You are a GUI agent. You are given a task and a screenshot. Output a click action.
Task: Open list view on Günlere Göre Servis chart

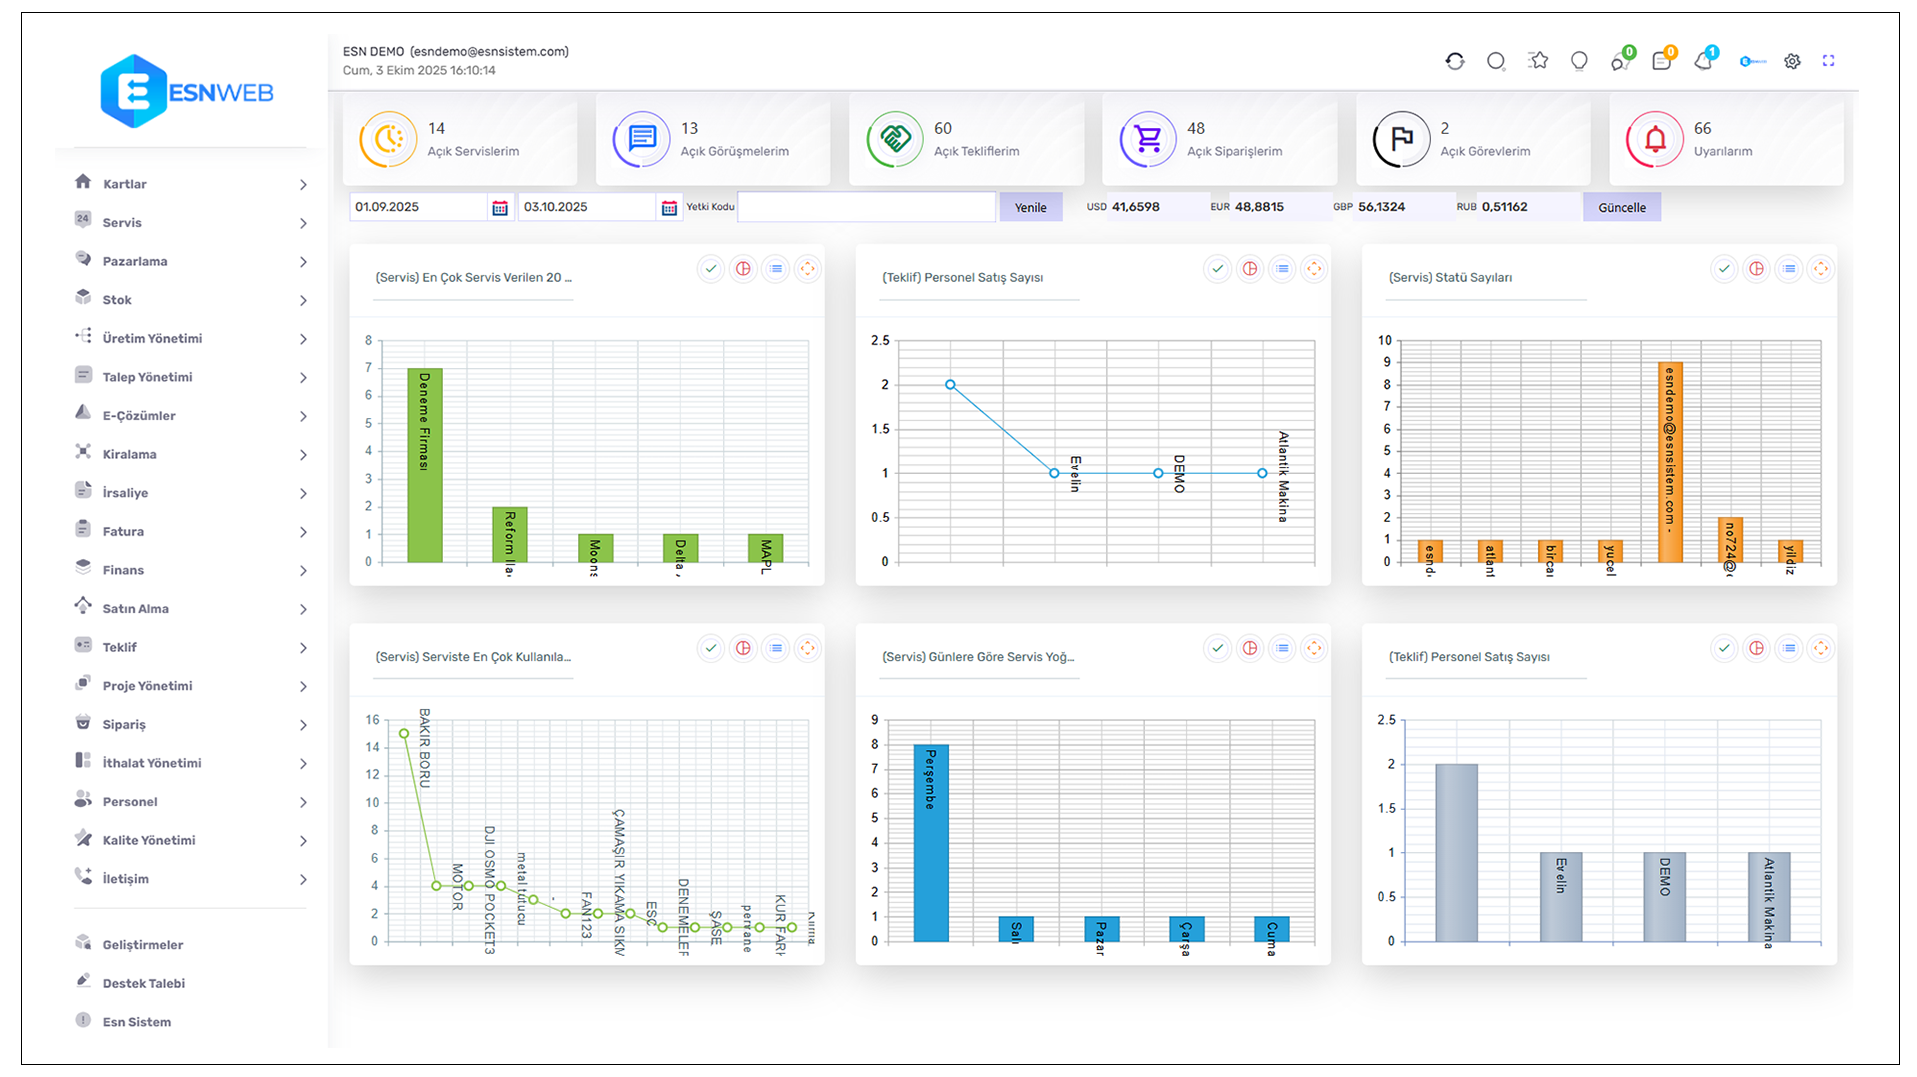1282,648
